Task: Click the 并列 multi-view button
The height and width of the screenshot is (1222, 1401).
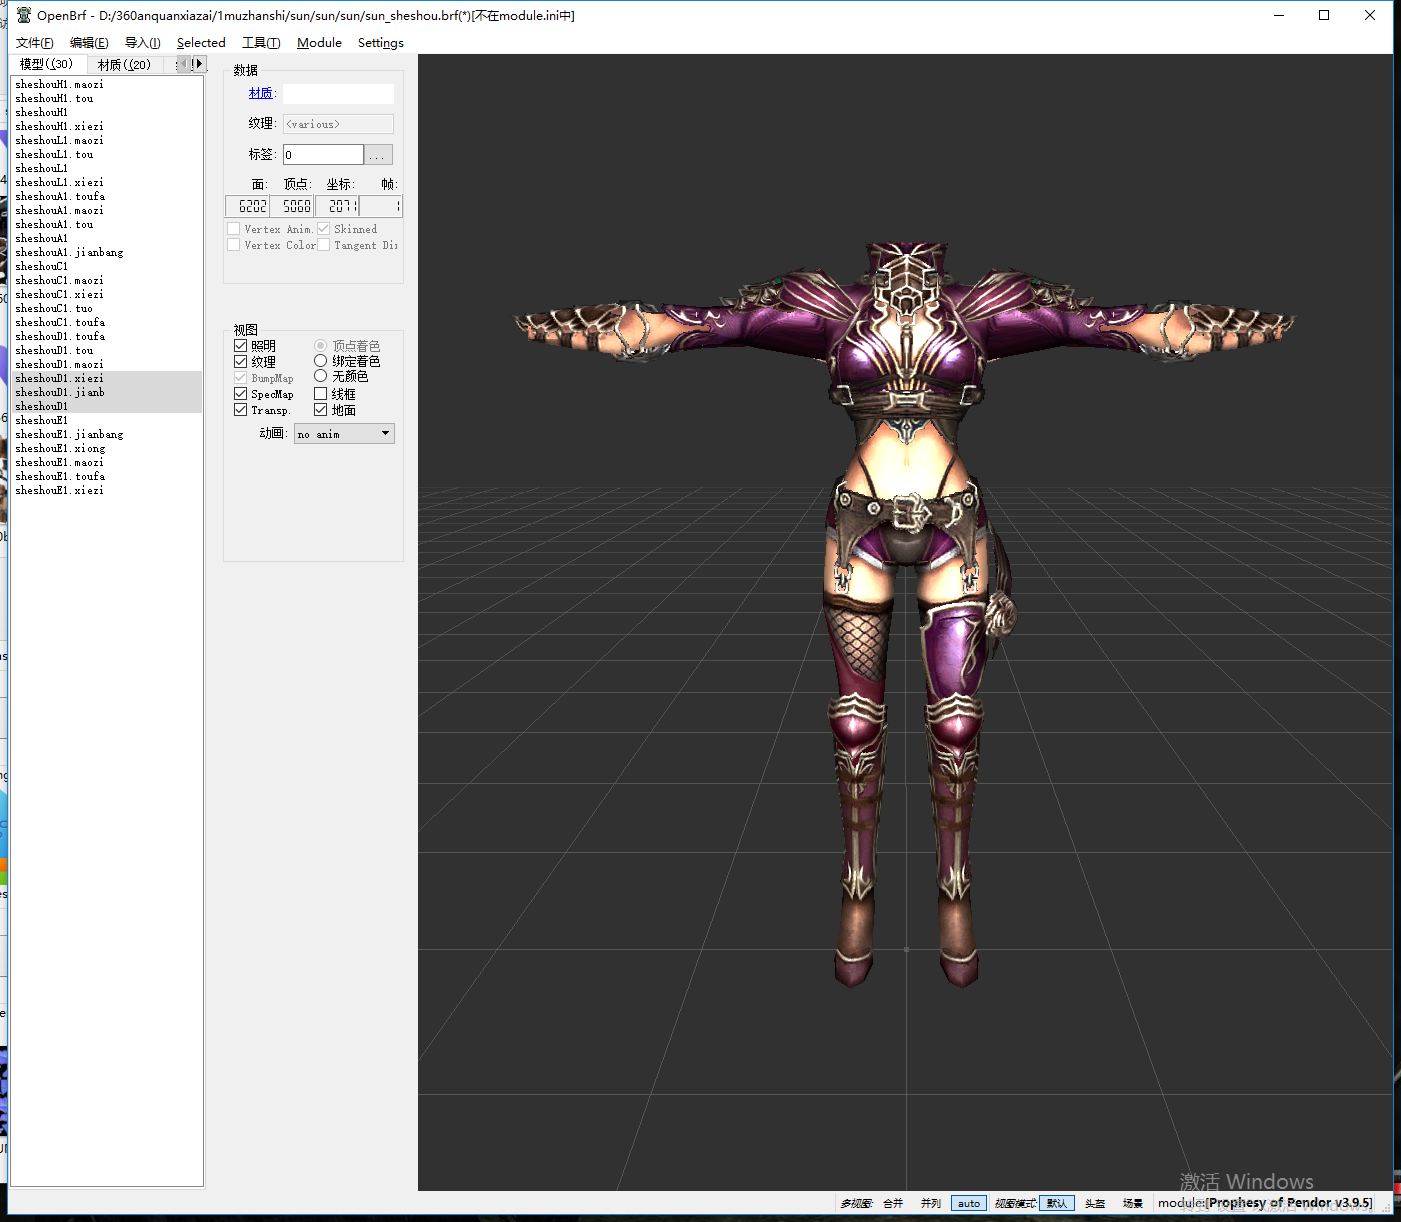Action: click(931, 1203)
